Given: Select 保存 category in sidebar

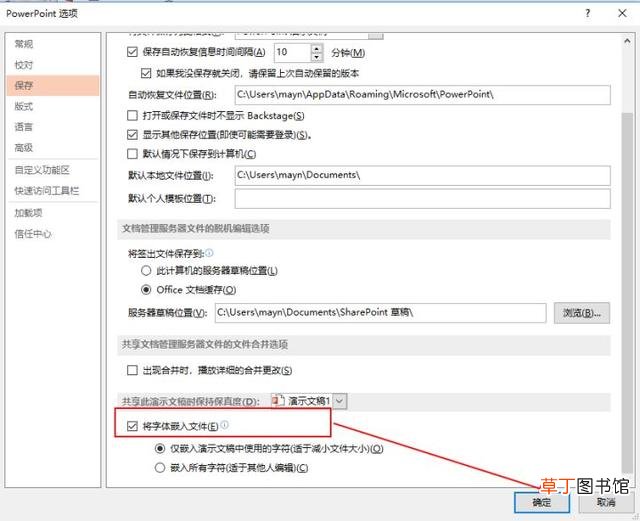Looking at the screenshot, I should point(53,85).
